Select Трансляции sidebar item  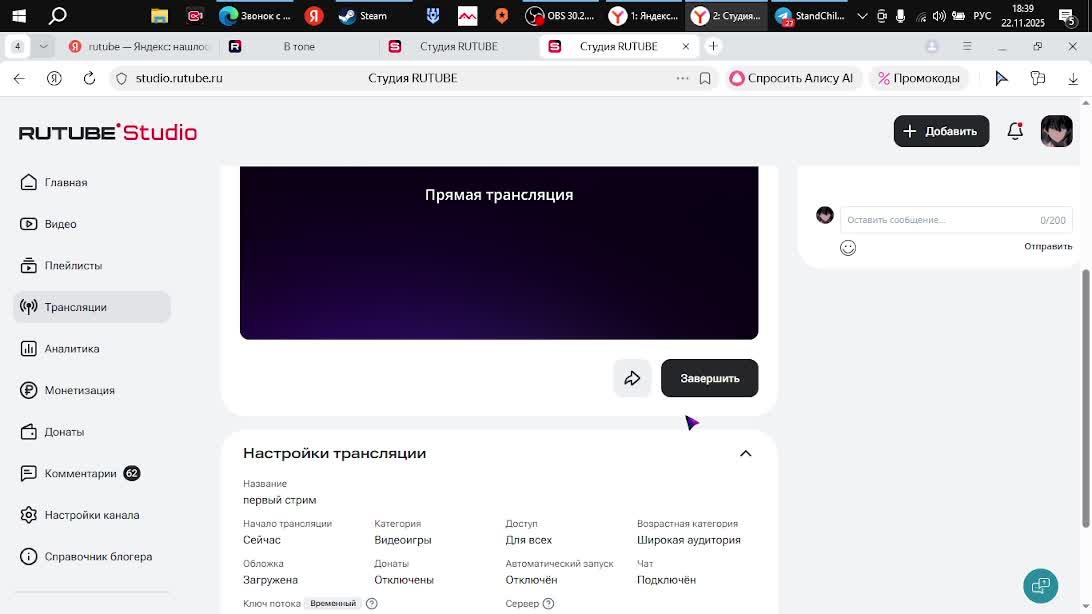pyautogui.click(x=92, y=307)
